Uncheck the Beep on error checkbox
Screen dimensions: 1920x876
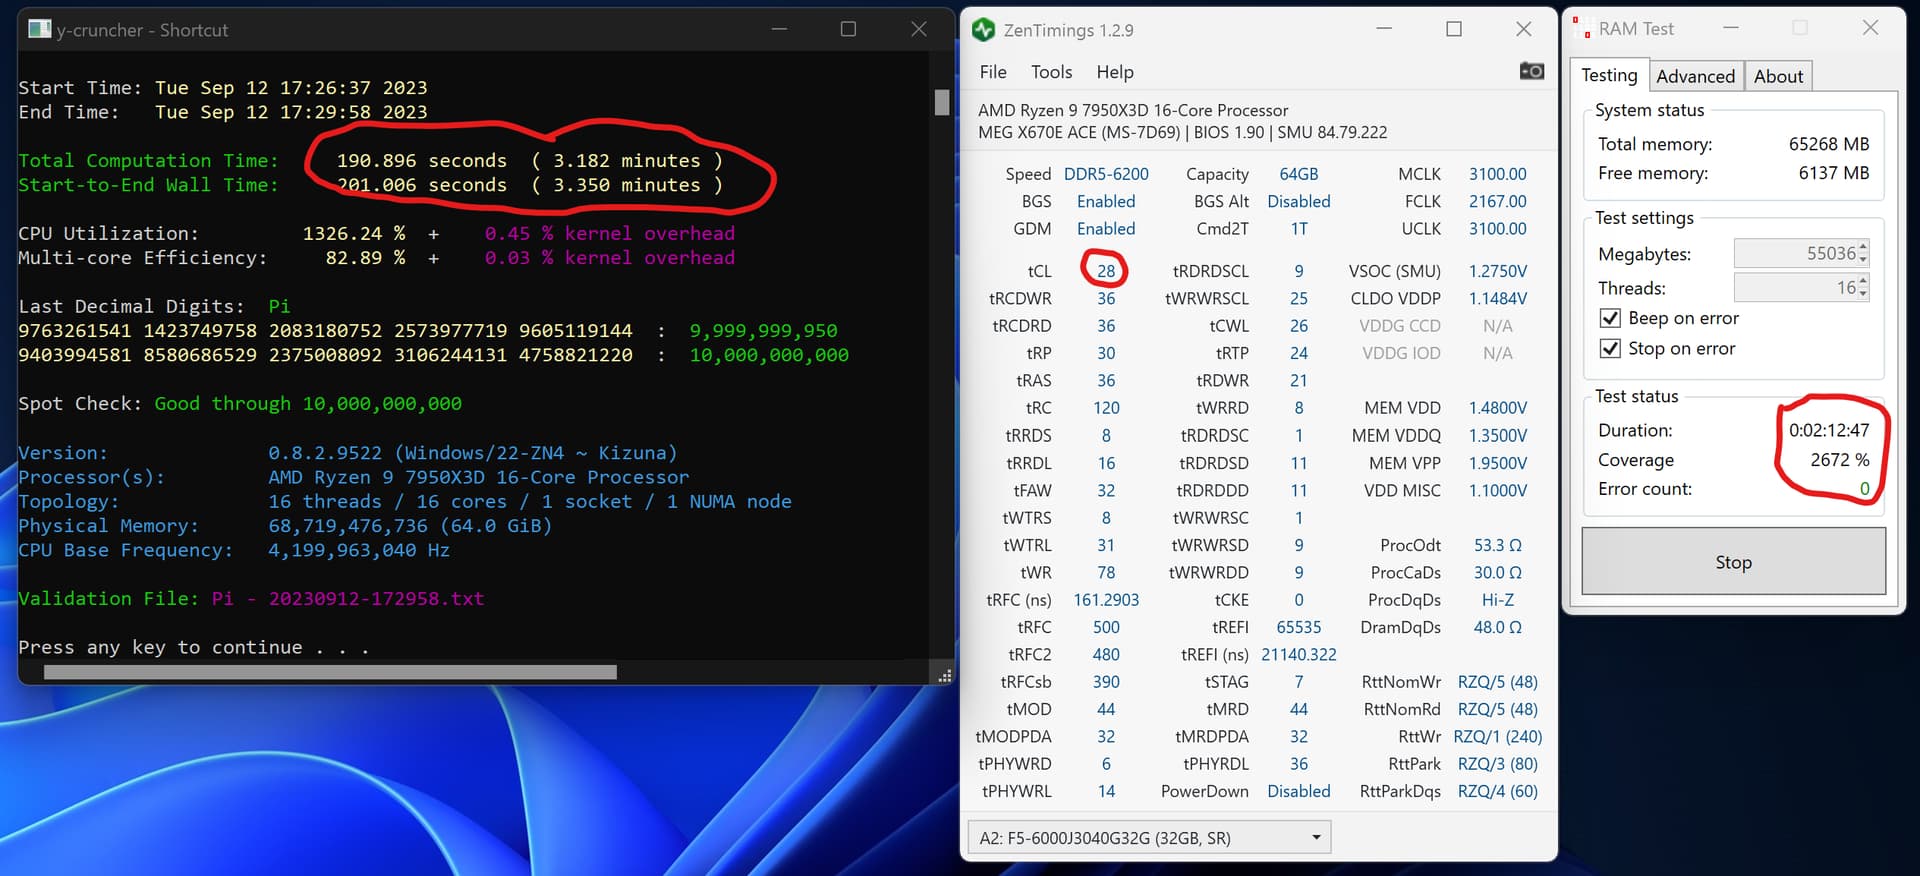tap(1610, 318)
